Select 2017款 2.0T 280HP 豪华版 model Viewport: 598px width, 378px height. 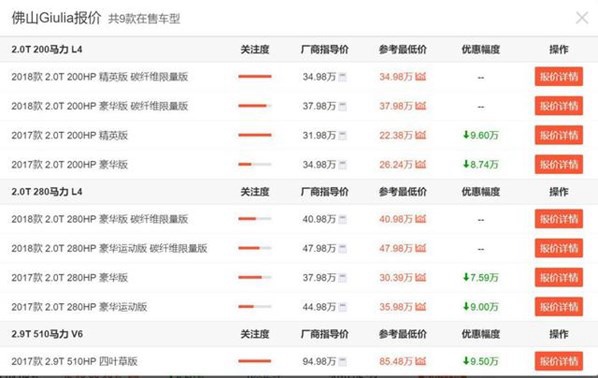pos(69,278)
